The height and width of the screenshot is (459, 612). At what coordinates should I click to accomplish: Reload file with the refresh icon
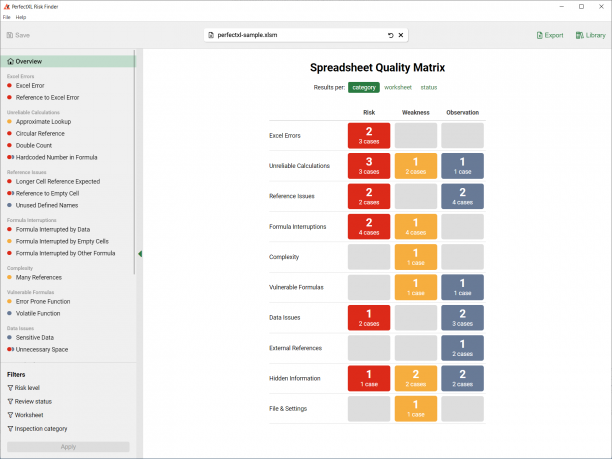click(x=390, y=35)
